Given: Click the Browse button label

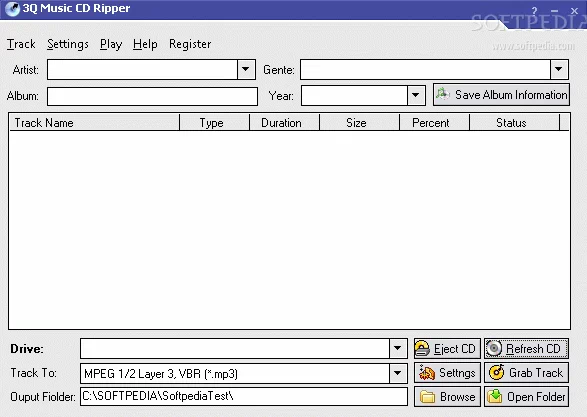Looking at the screenshot, I should coord(457,397).
